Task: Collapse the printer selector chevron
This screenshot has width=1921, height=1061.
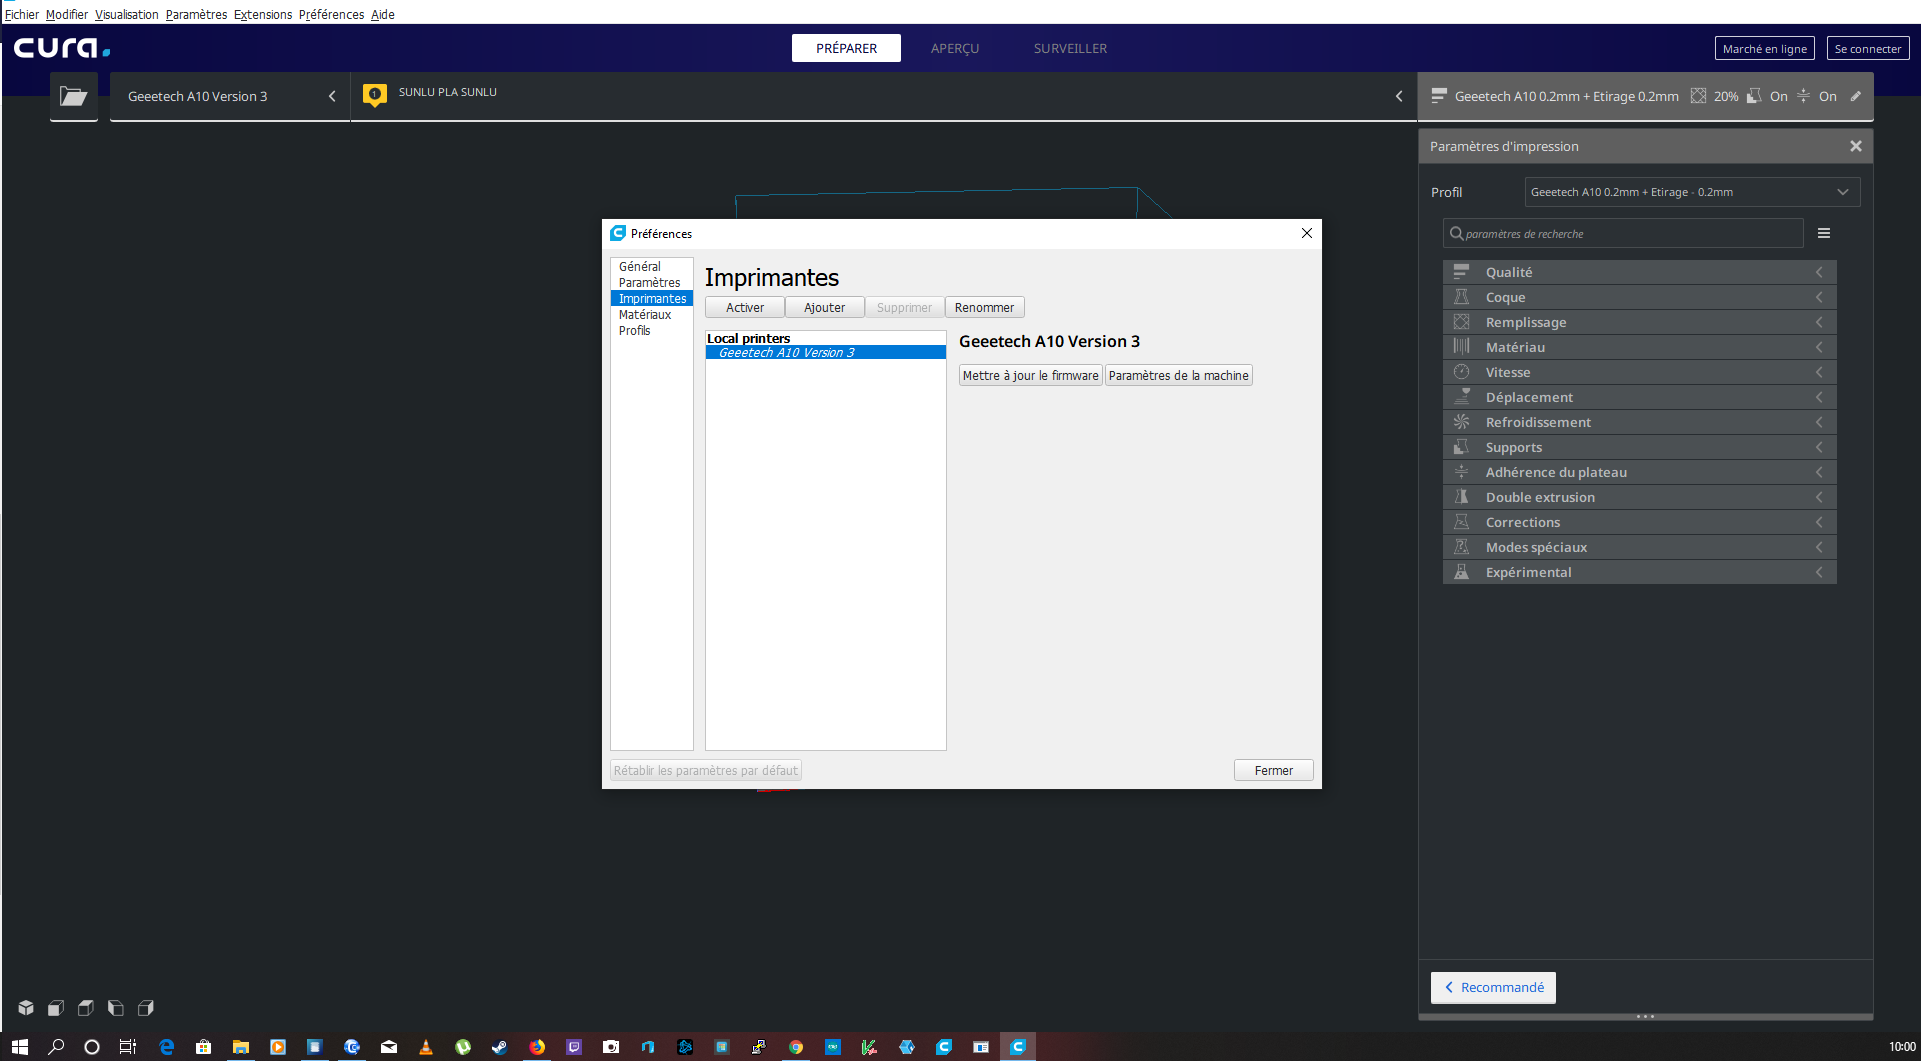Action: (x=332, y=96)
